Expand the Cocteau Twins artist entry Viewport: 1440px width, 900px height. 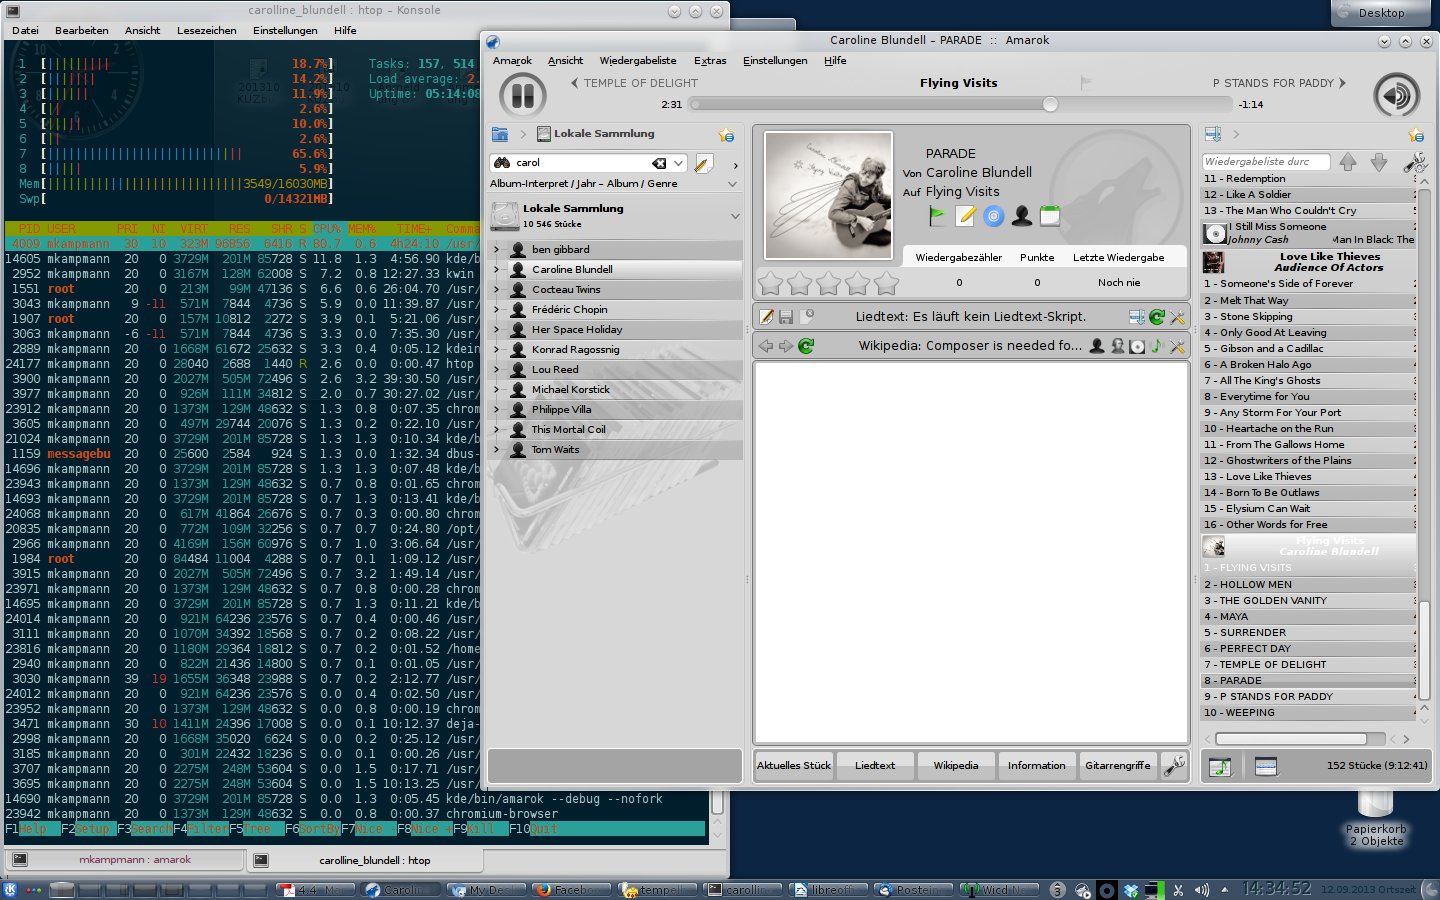[x=496, y=290]
